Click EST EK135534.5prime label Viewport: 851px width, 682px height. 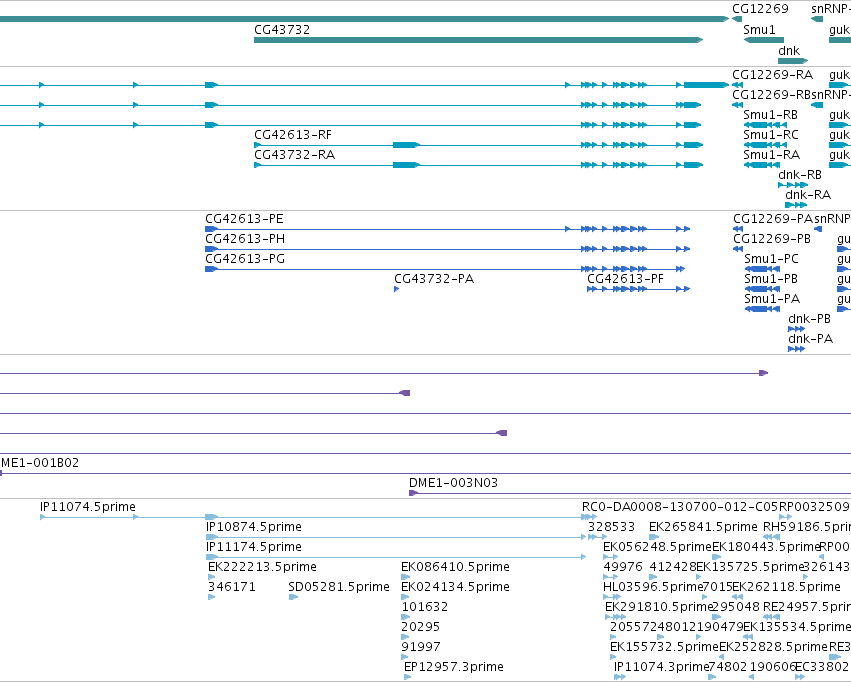point(797,627)
